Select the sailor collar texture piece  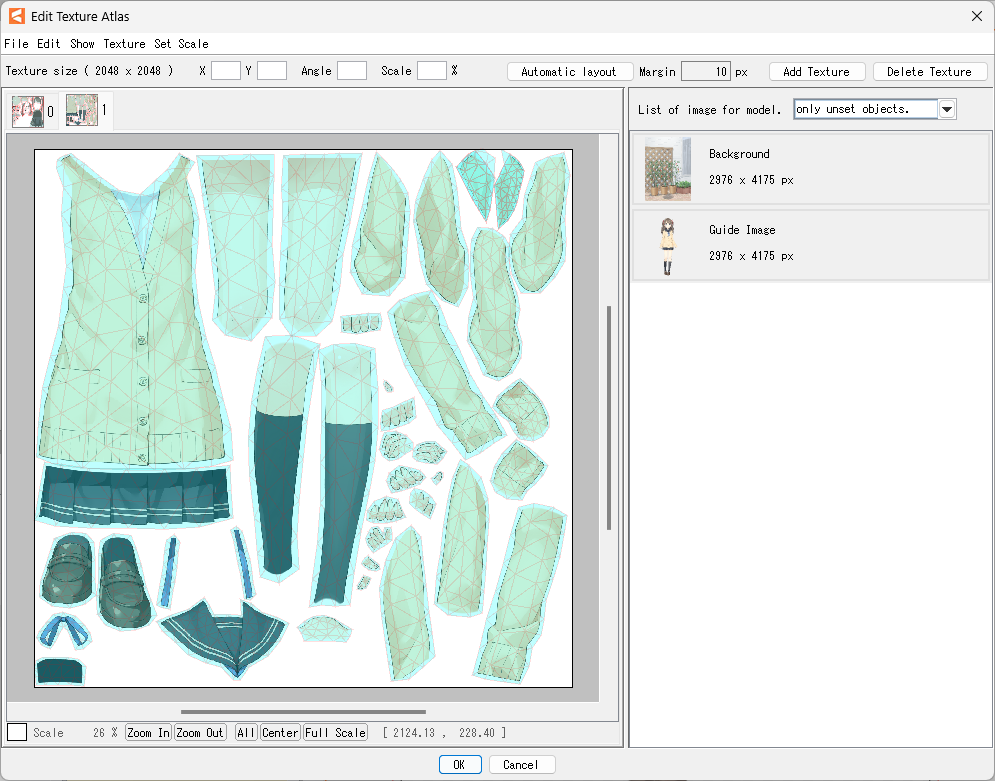click(x=222, y=637)
